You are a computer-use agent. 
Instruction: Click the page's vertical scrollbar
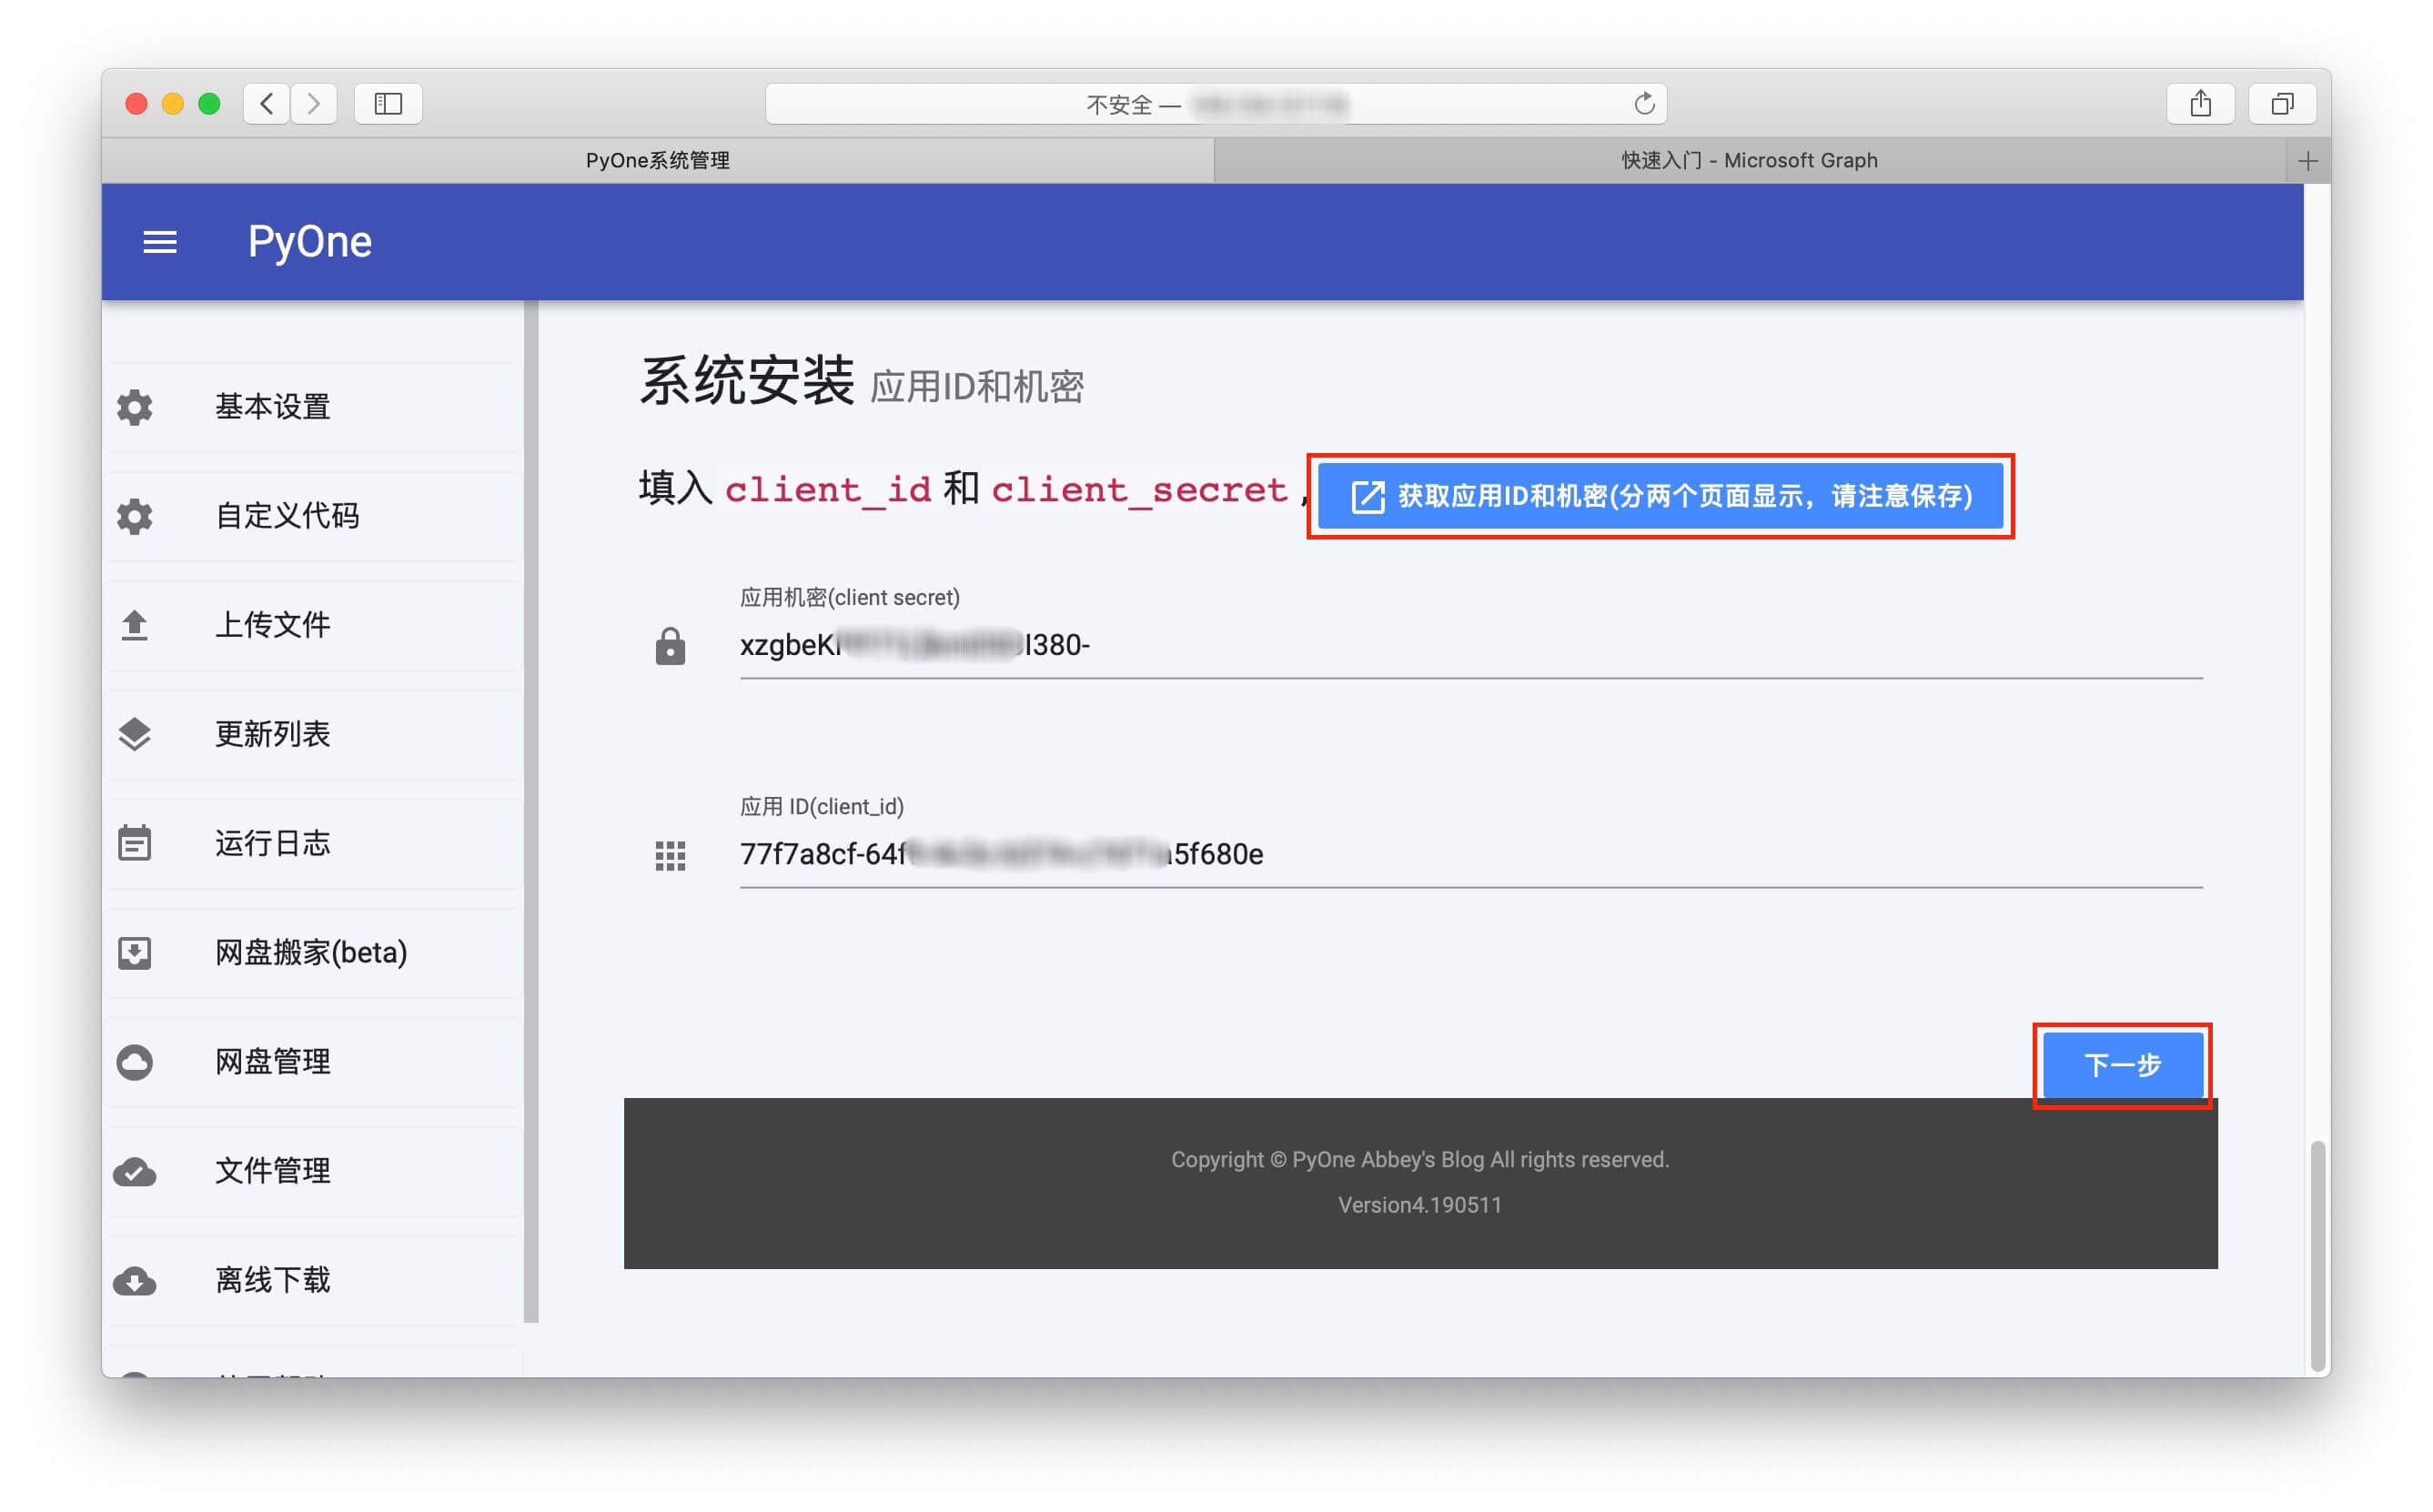2317,1255
